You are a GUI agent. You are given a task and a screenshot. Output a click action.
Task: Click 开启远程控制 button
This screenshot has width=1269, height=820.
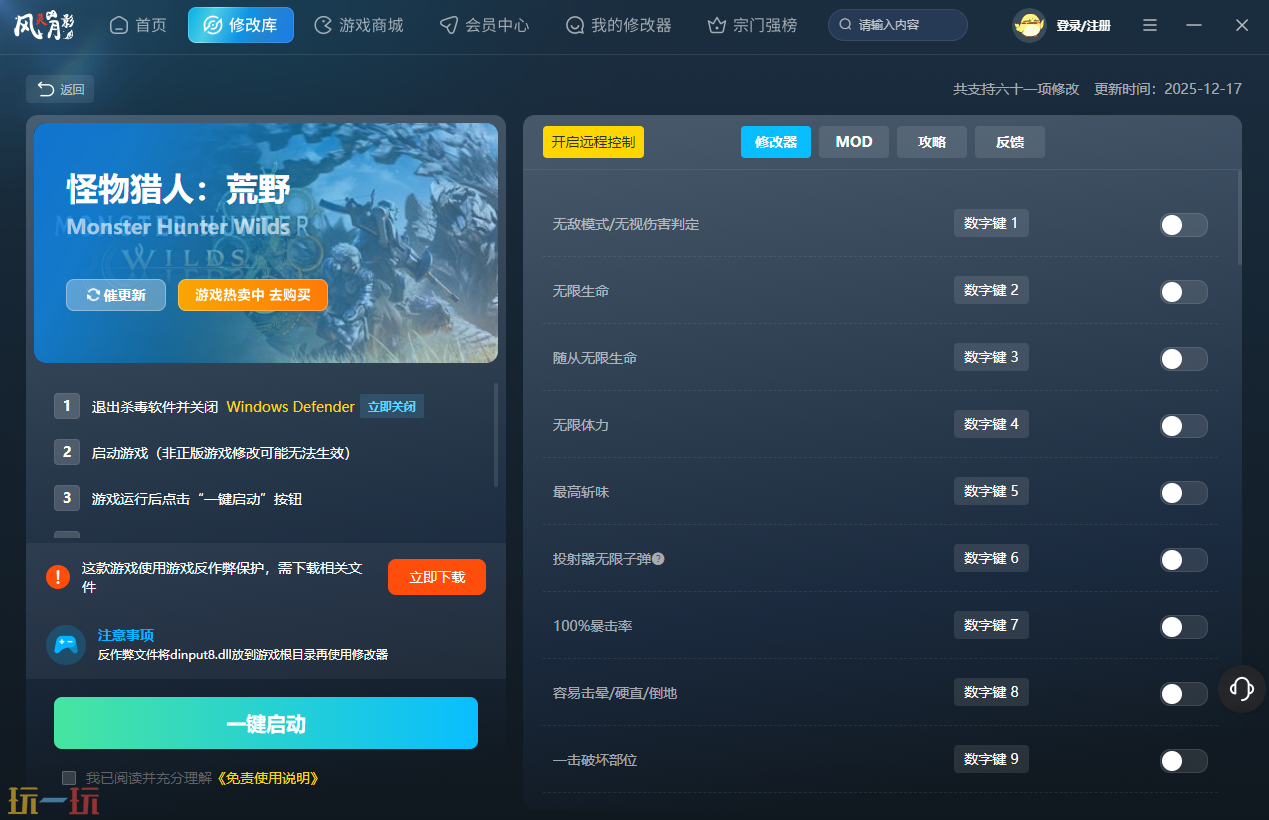593,142
